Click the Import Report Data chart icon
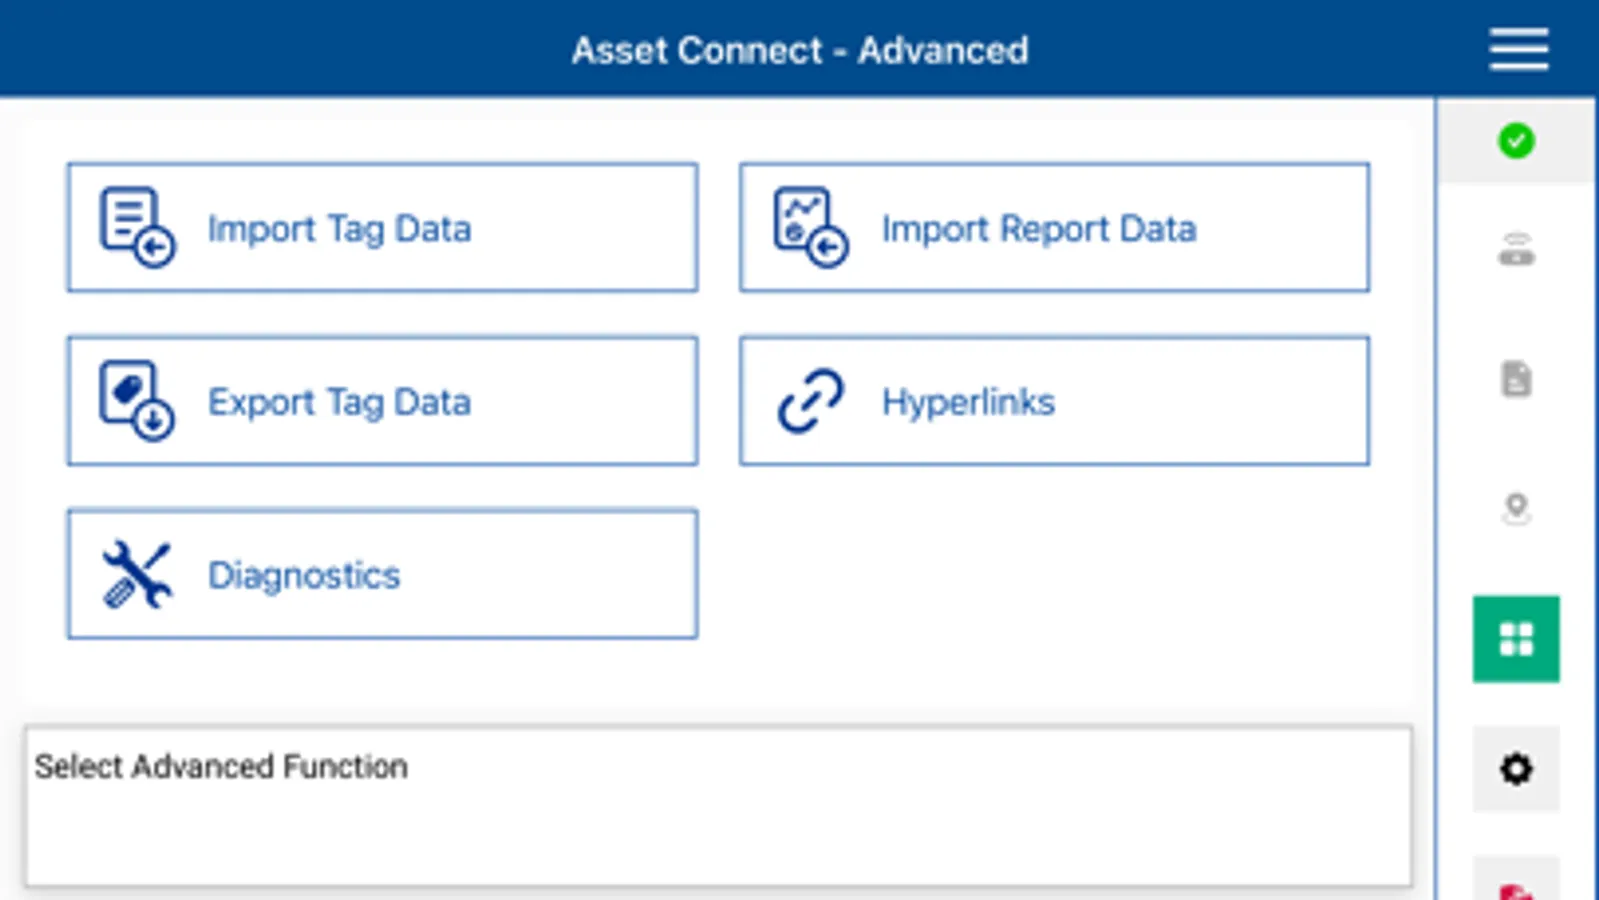This screenshot has height=900, width=1599. pyautogui.click(x=810, y=227)
